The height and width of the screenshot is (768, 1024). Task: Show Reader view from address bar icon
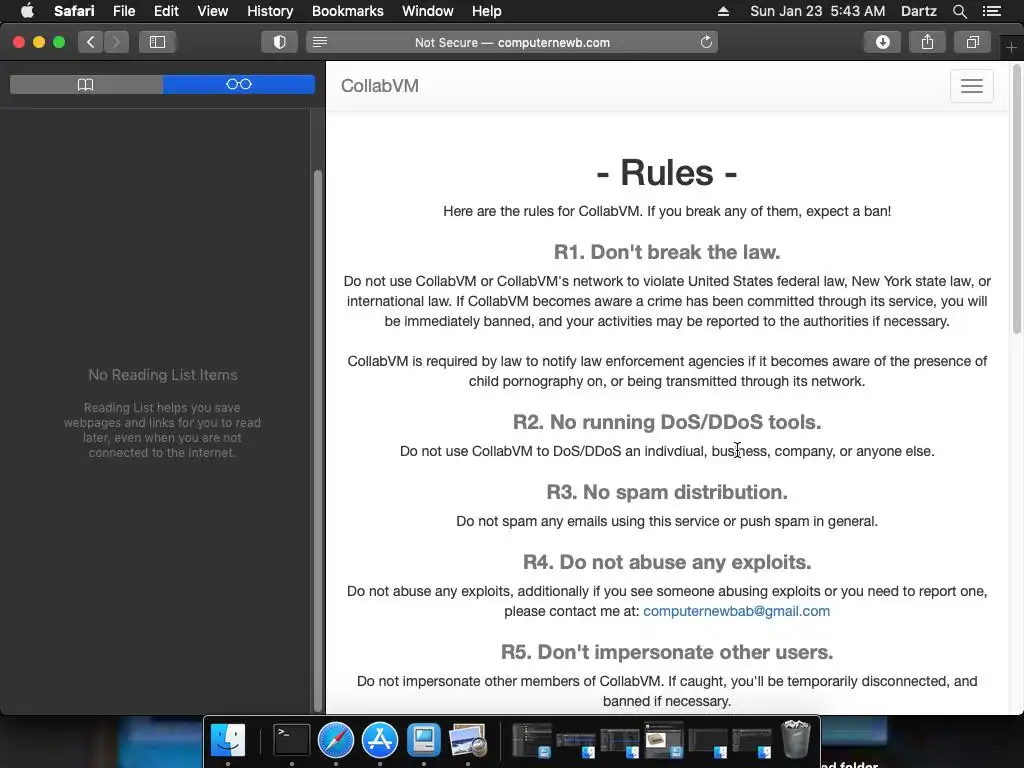(320, 42)
